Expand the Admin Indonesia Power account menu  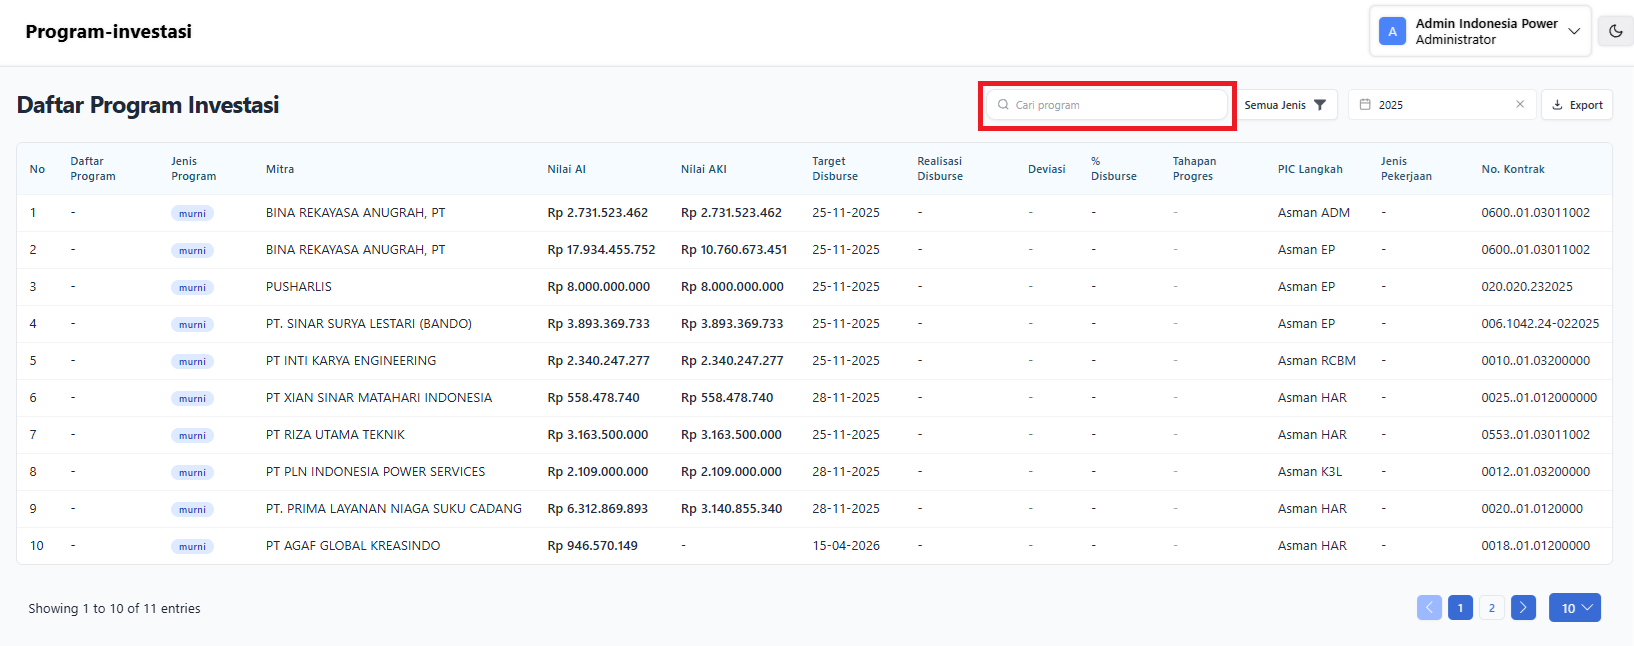coord(1574,31)
